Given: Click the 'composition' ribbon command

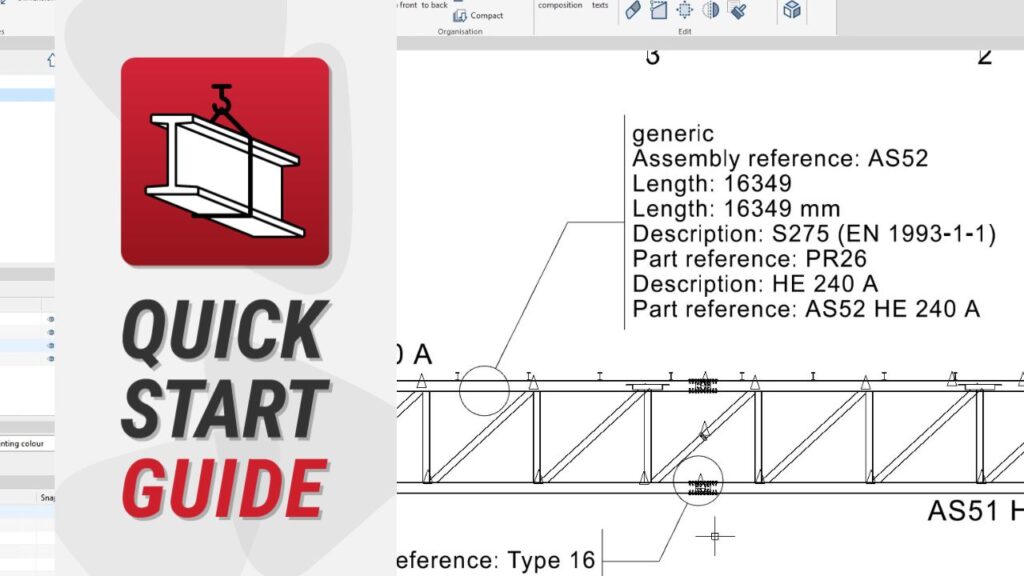Looking at the screenshot, I should [x=560, y=5].
